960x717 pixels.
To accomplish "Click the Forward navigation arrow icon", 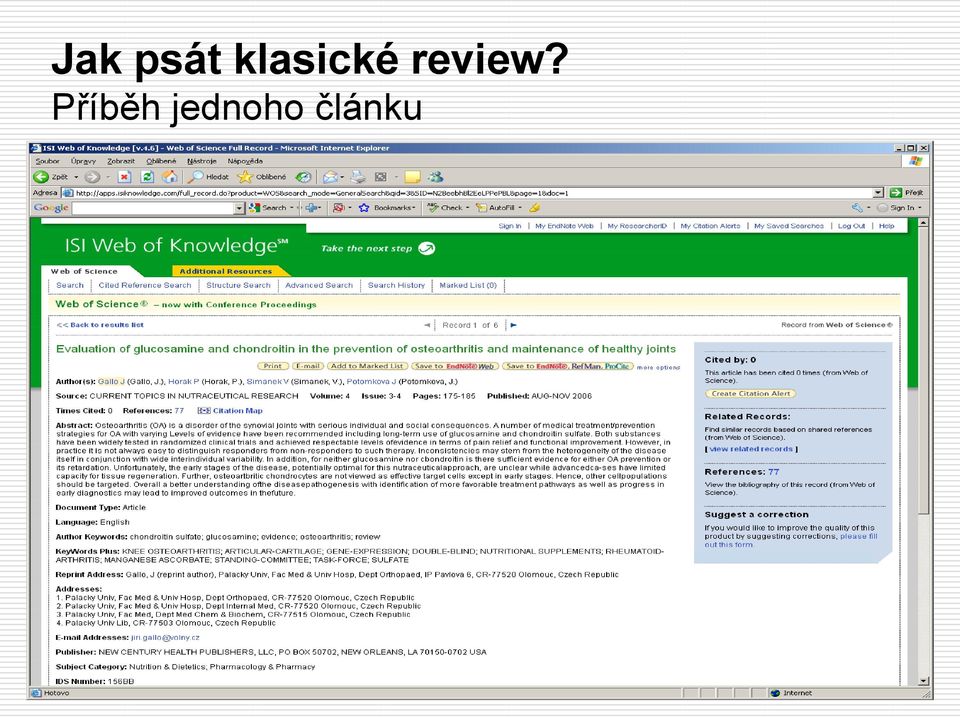I will click(92, 177).
